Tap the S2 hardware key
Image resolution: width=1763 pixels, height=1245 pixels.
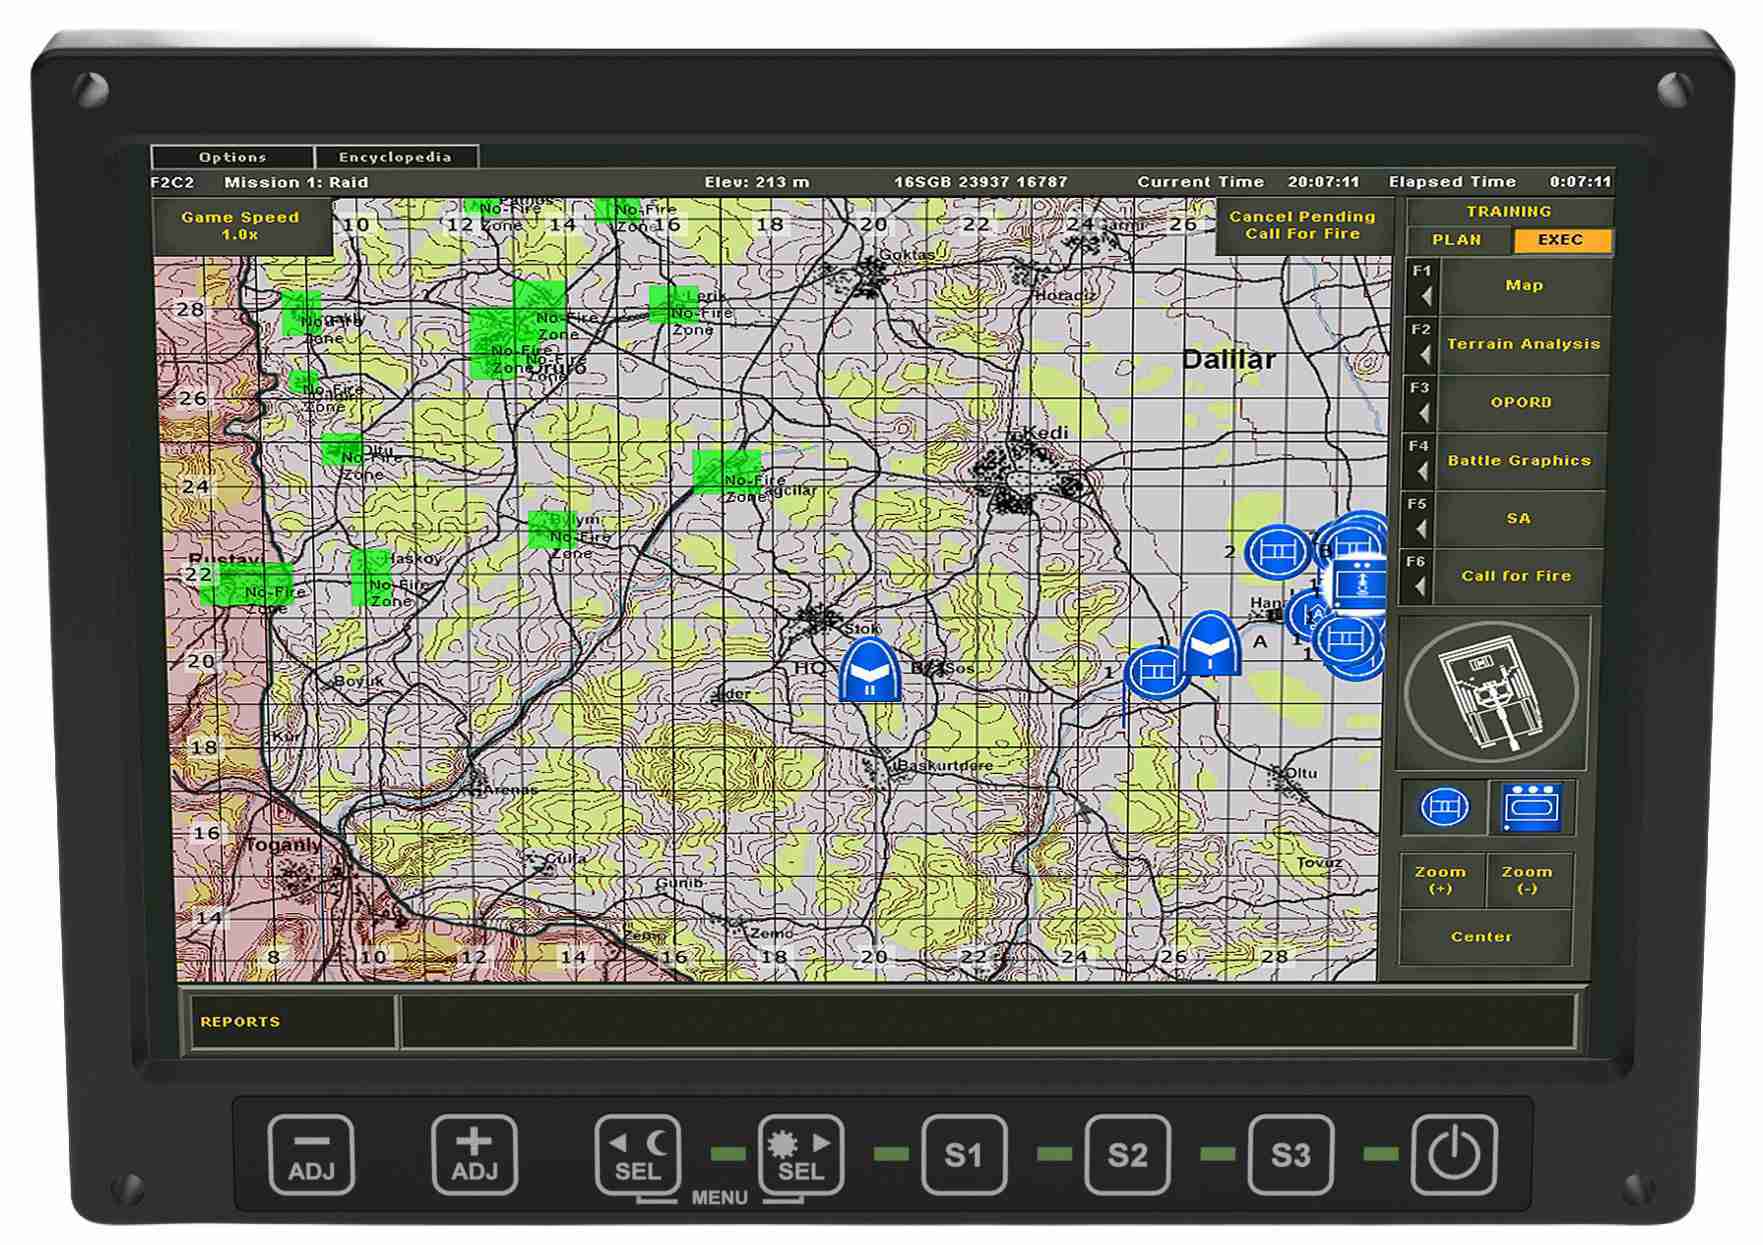pyautogui.click(x=1127, y=1155)
